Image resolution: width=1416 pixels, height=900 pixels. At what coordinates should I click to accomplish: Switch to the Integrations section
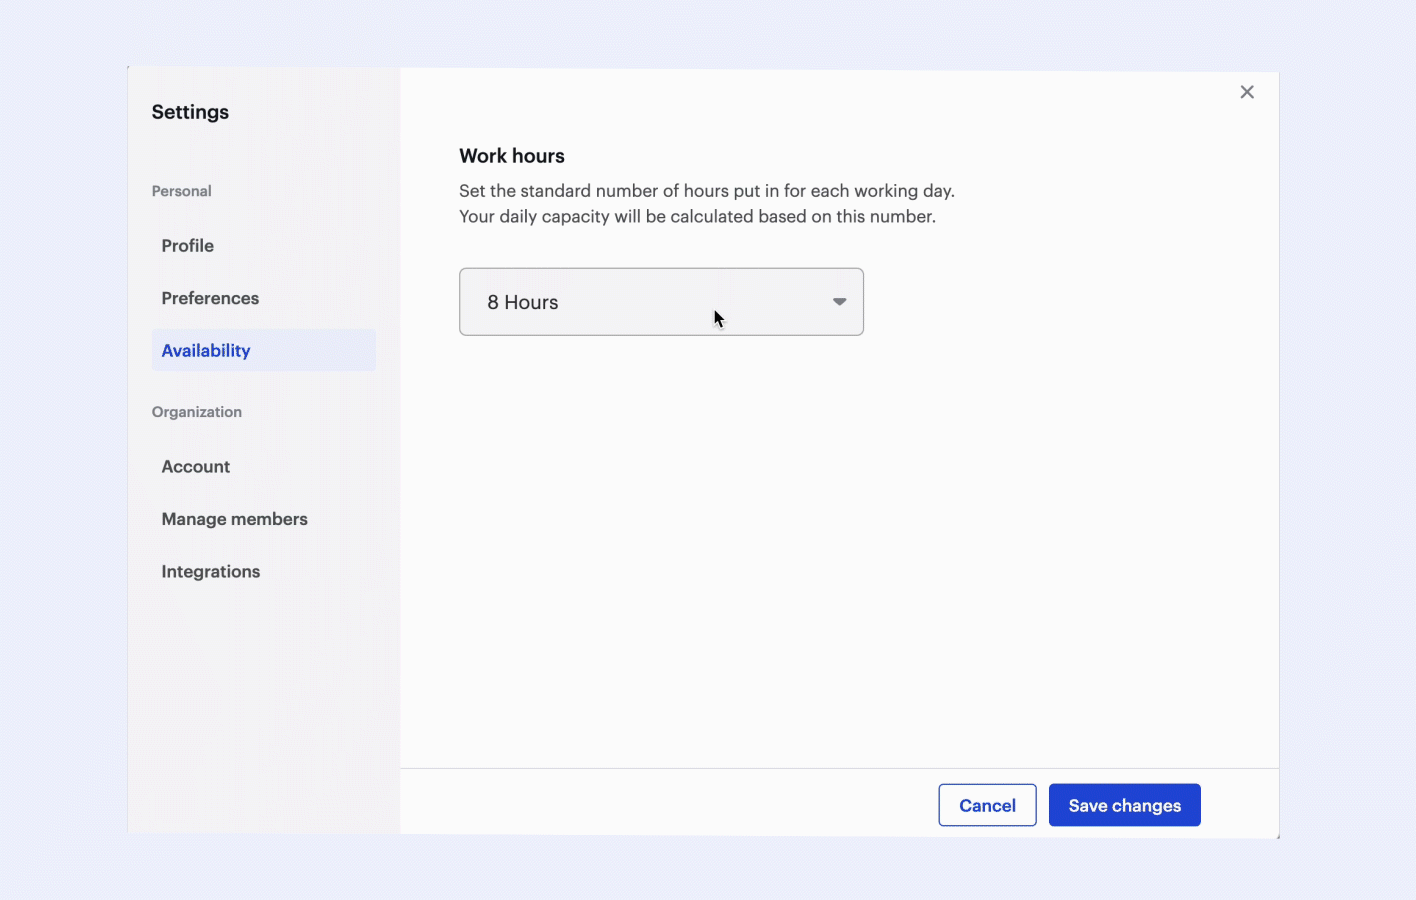point(211,572)
